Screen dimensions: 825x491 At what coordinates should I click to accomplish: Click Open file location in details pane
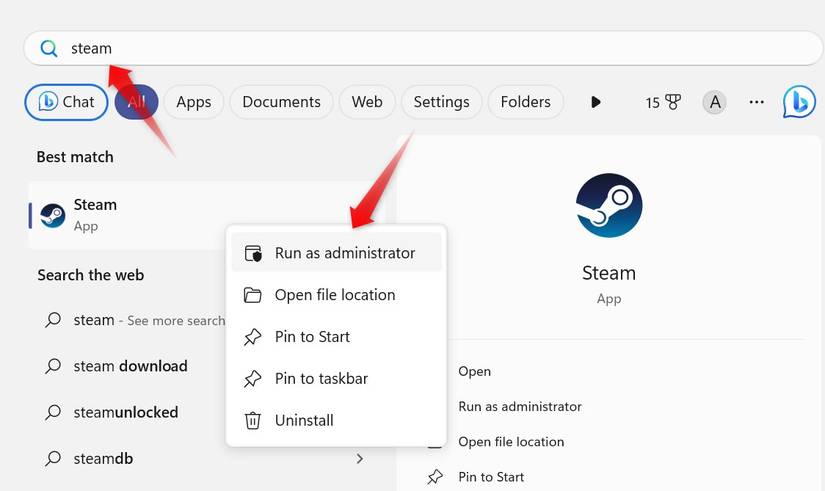tap(511, 442)
